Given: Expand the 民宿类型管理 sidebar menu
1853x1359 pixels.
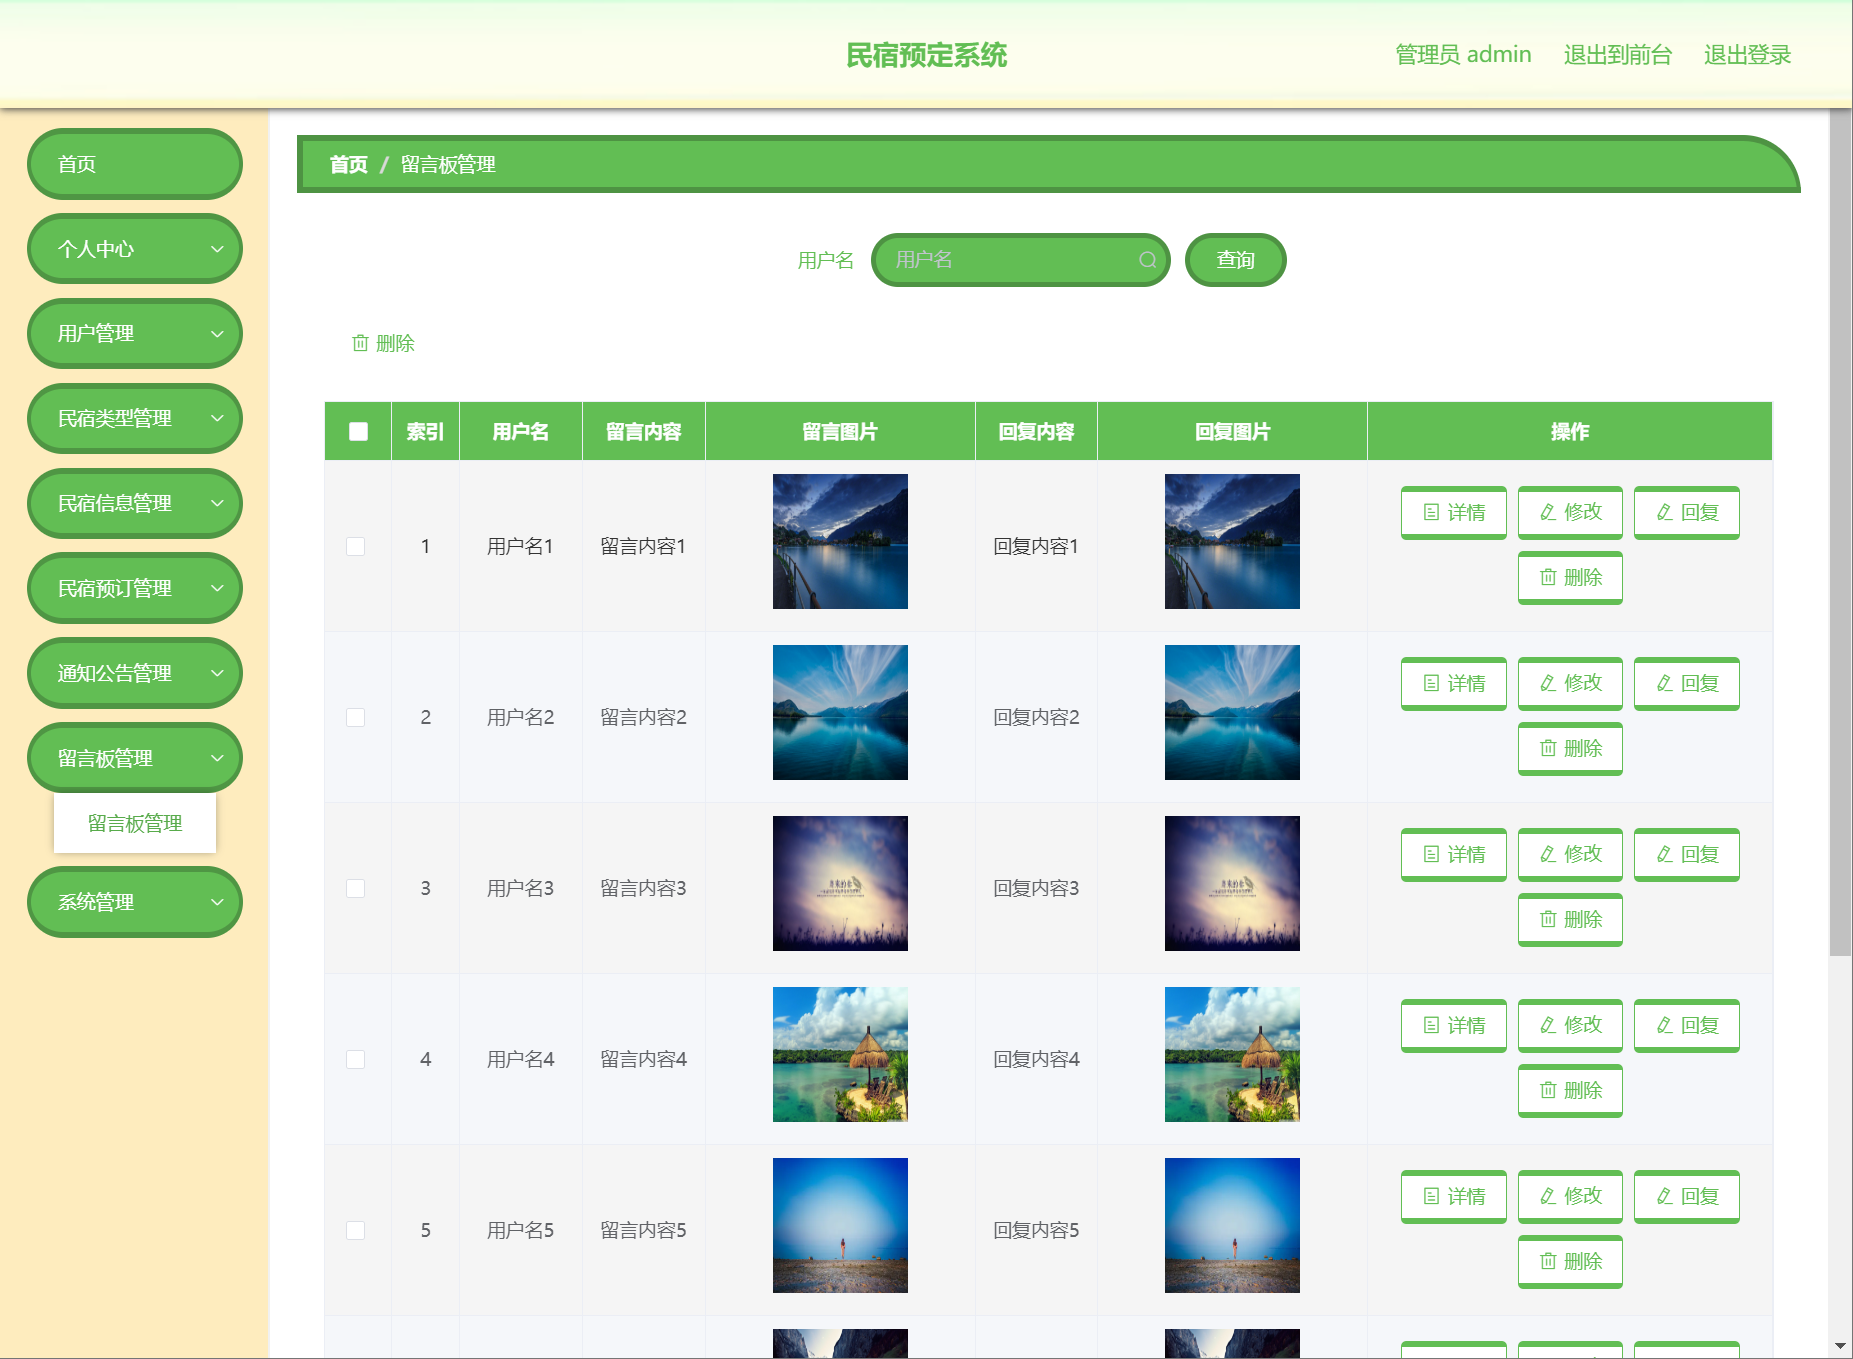Looking at the screenshot, I should point(135,419).
